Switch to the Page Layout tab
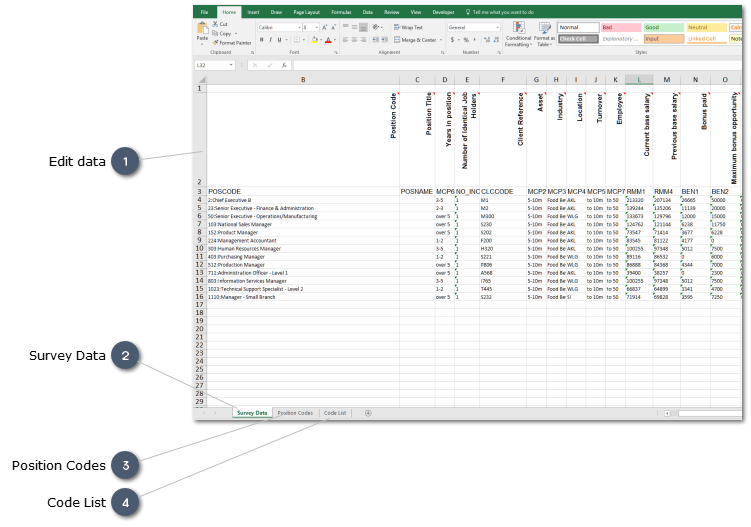Image resolution: width=751 pixels, height=527 pixels. (307, 12)
